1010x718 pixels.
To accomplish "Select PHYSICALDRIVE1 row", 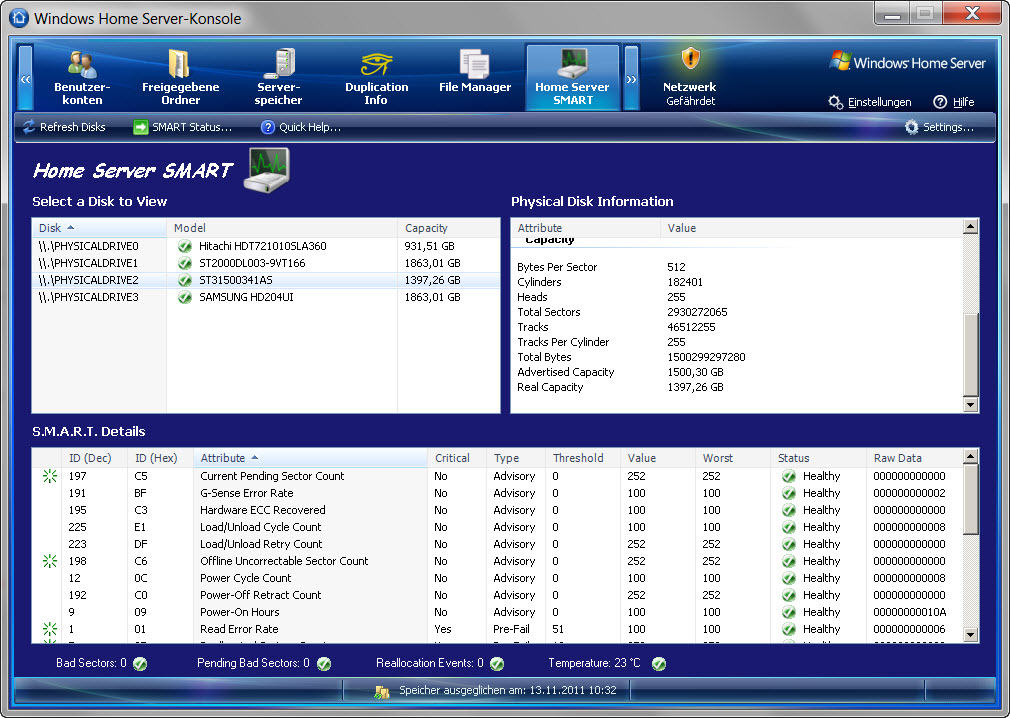I will tap(265, 263).
